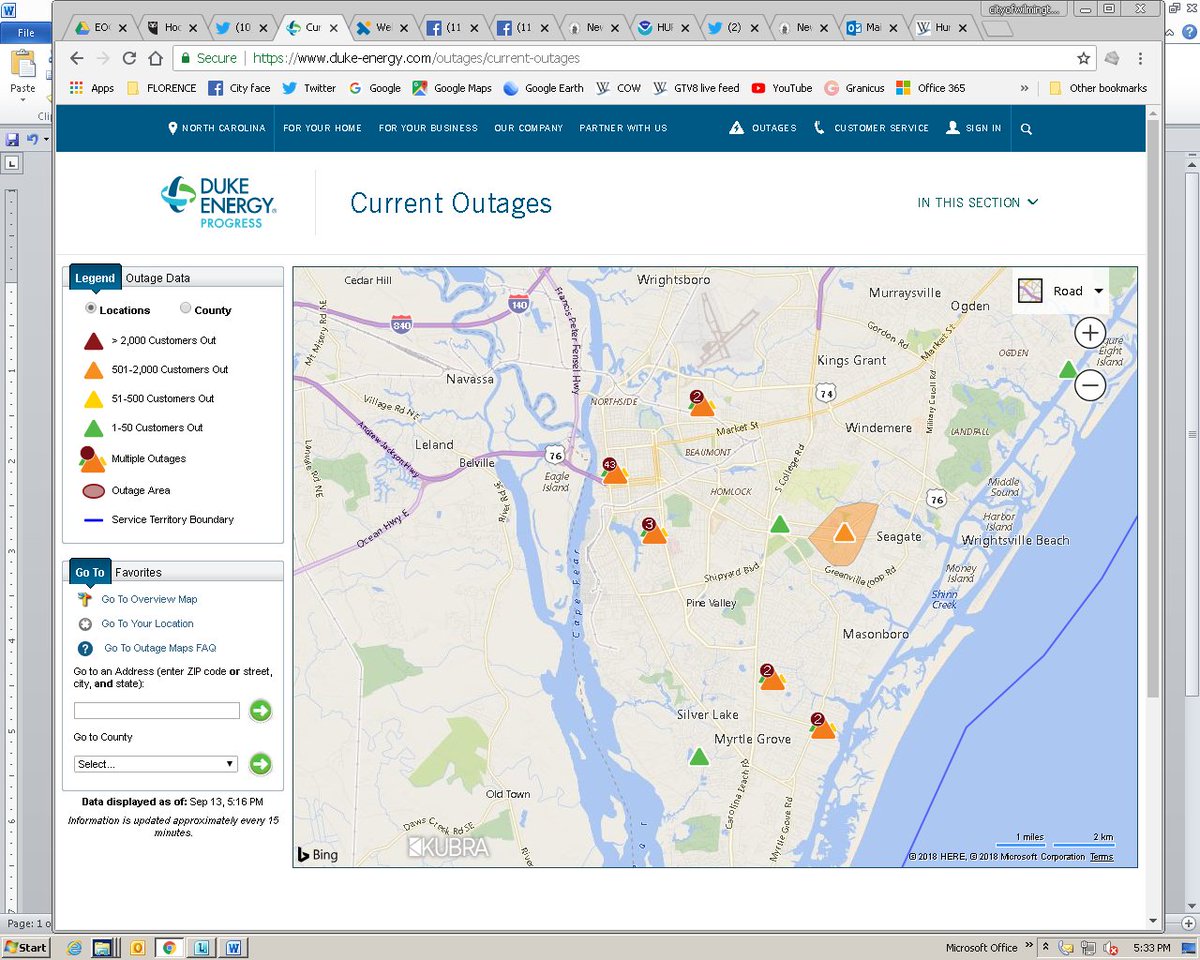Click green outage triangle near S College Rd
The height and width of the screenshot is (960, 1200).
(779, 524)
